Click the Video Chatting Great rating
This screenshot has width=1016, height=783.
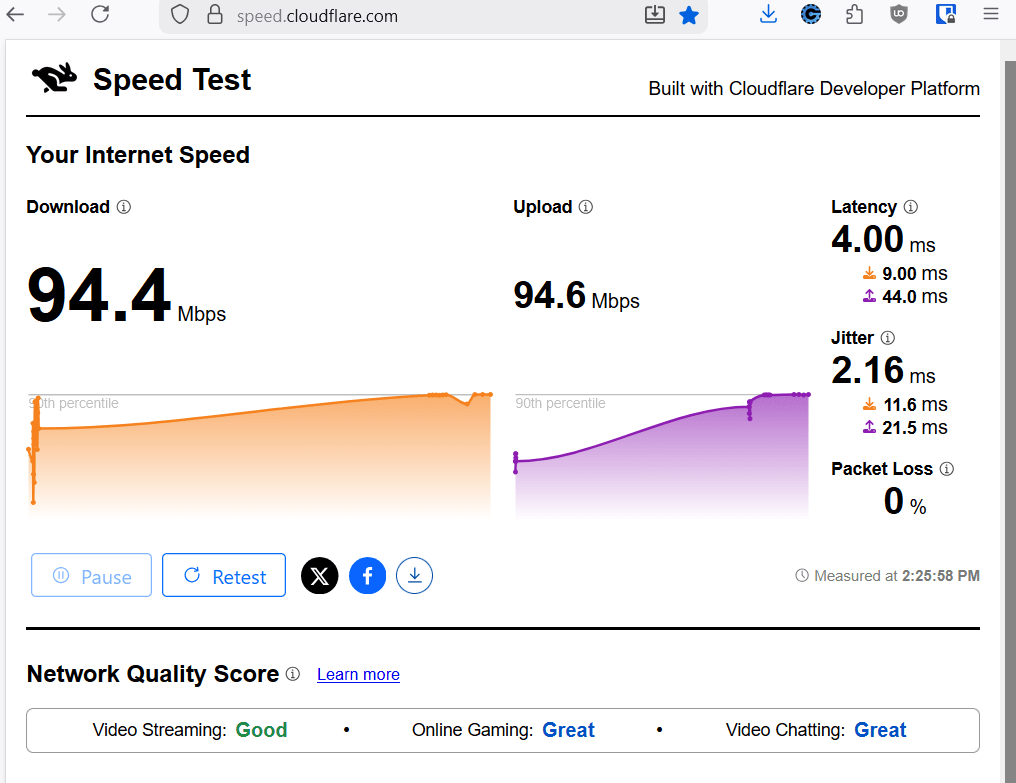tap(816, 730)
